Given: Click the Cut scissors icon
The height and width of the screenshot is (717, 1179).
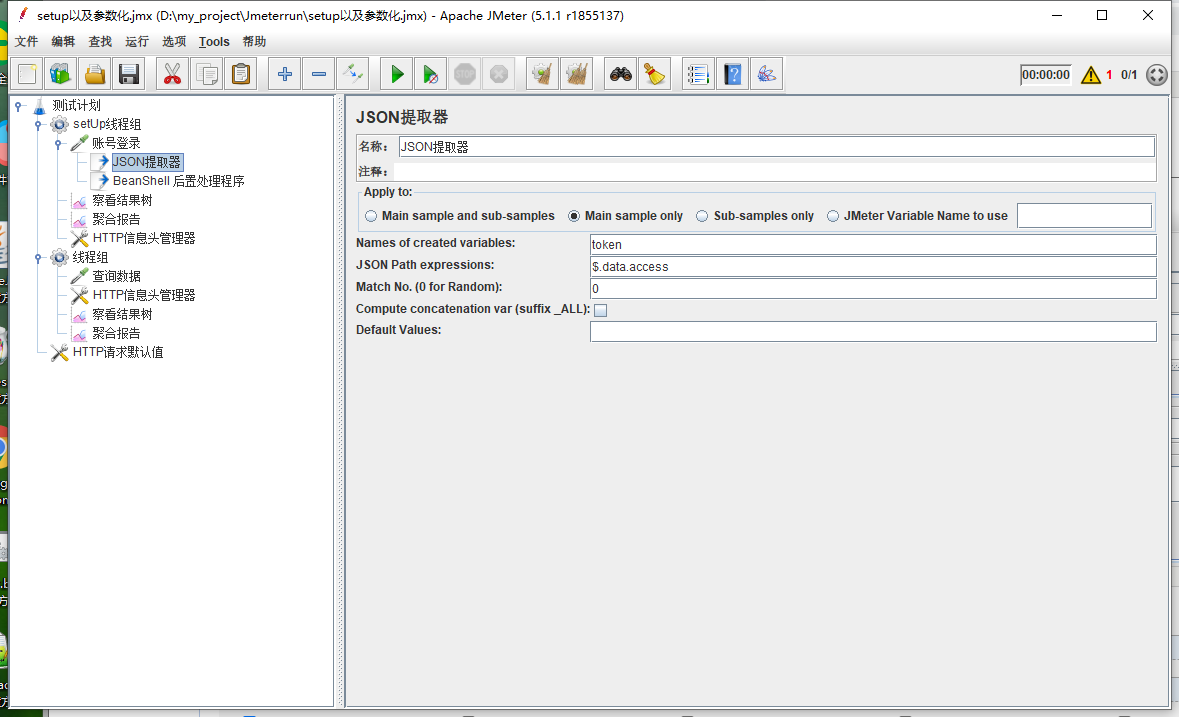Looking at the screenshot, I should pos(172,74).
